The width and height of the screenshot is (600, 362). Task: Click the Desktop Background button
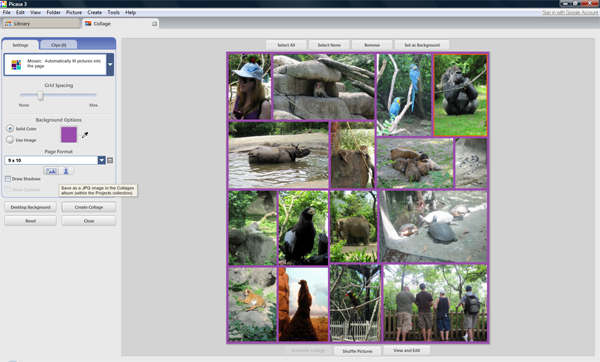pyautogui.click(x=31, y=207)
